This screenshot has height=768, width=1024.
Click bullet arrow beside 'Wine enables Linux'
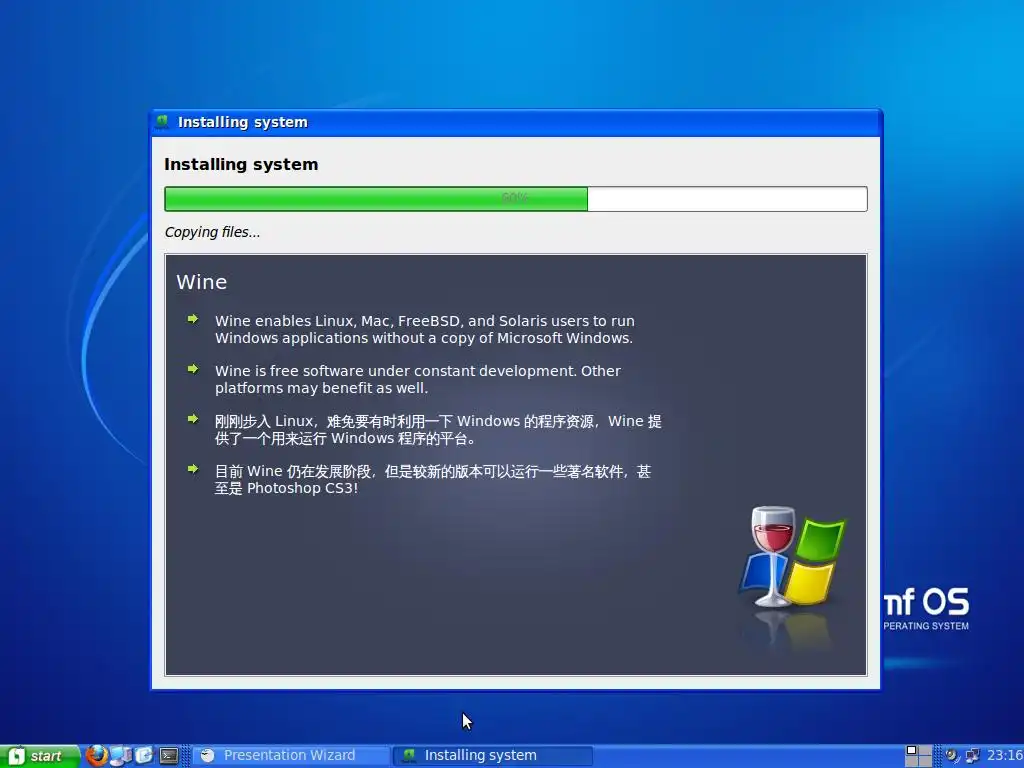tap(193, 319)
